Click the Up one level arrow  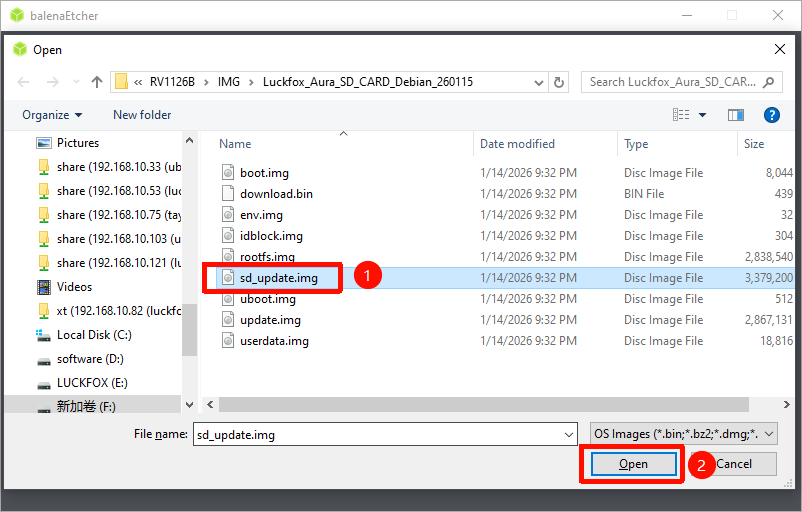(x=97, y=82)
